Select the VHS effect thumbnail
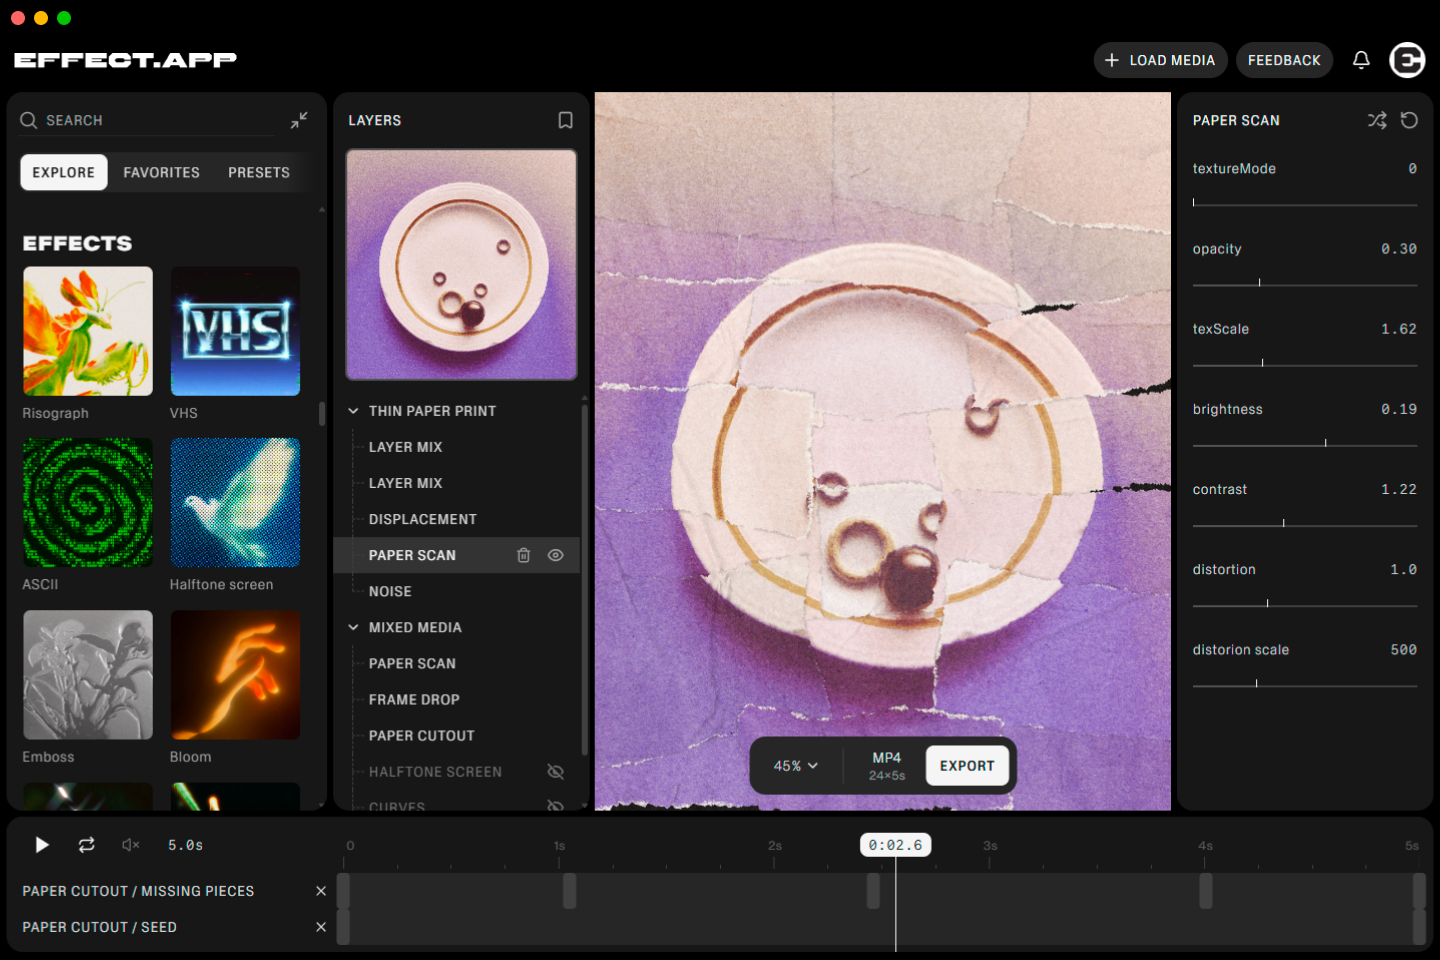The height and width of the screenshot is (960, 1440). pyautogui.click(x=235, y=331)
